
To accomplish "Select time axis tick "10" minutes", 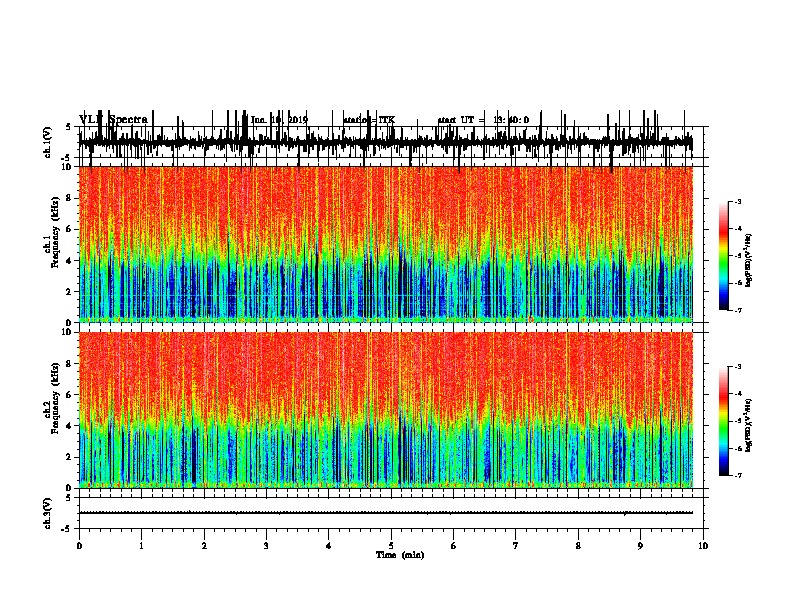I will coord(703,546).
